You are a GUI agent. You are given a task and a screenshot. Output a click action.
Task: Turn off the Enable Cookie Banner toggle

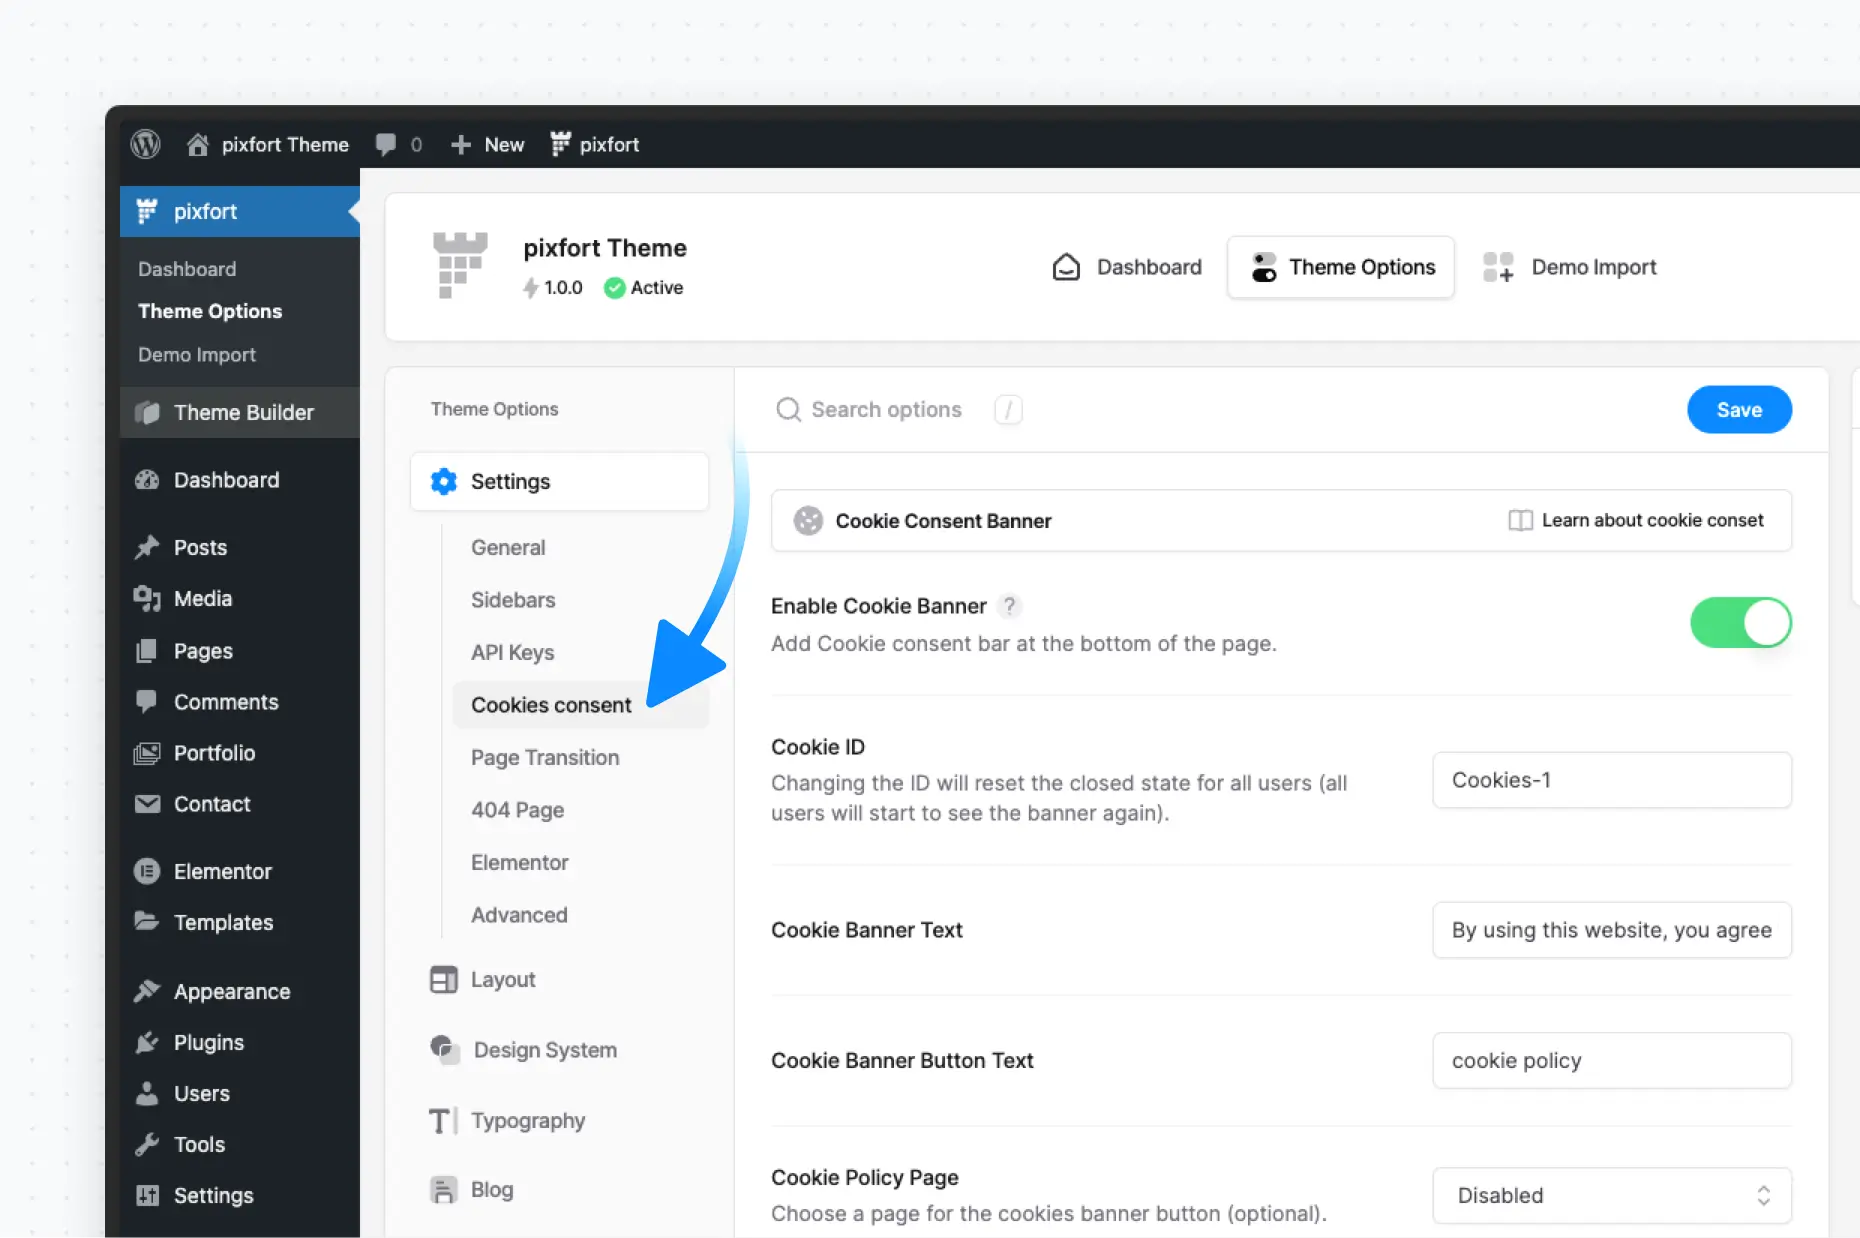pos(1741,622)
